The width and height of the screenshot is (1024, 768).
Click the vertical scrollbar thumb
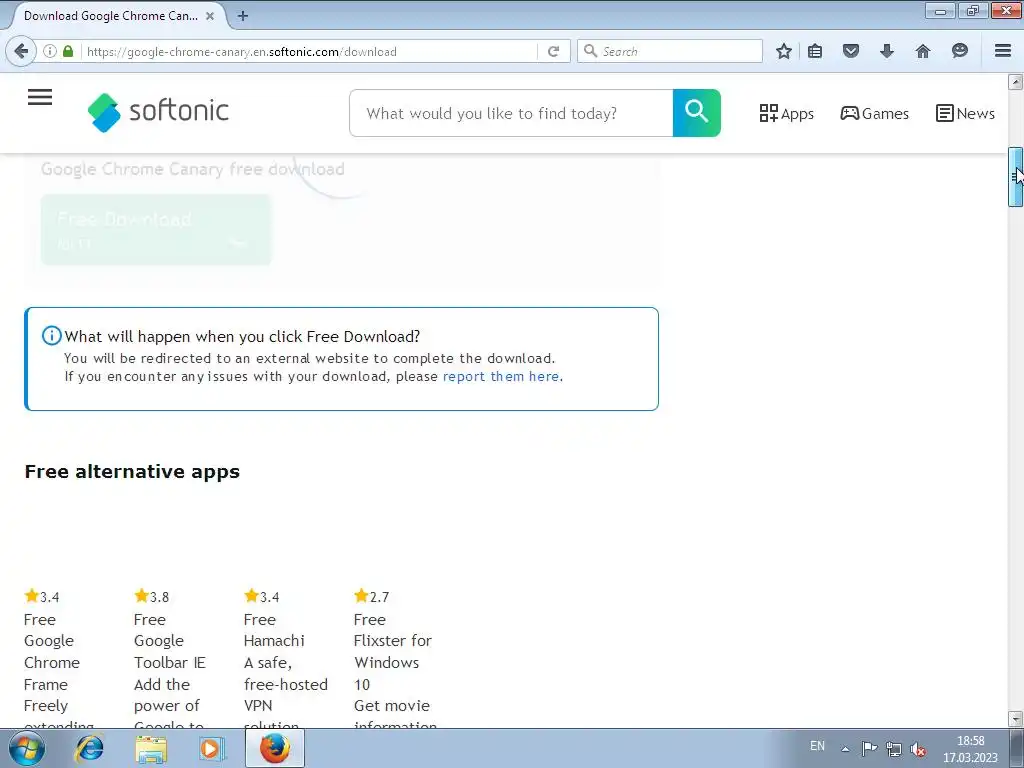pos(1015,177)
